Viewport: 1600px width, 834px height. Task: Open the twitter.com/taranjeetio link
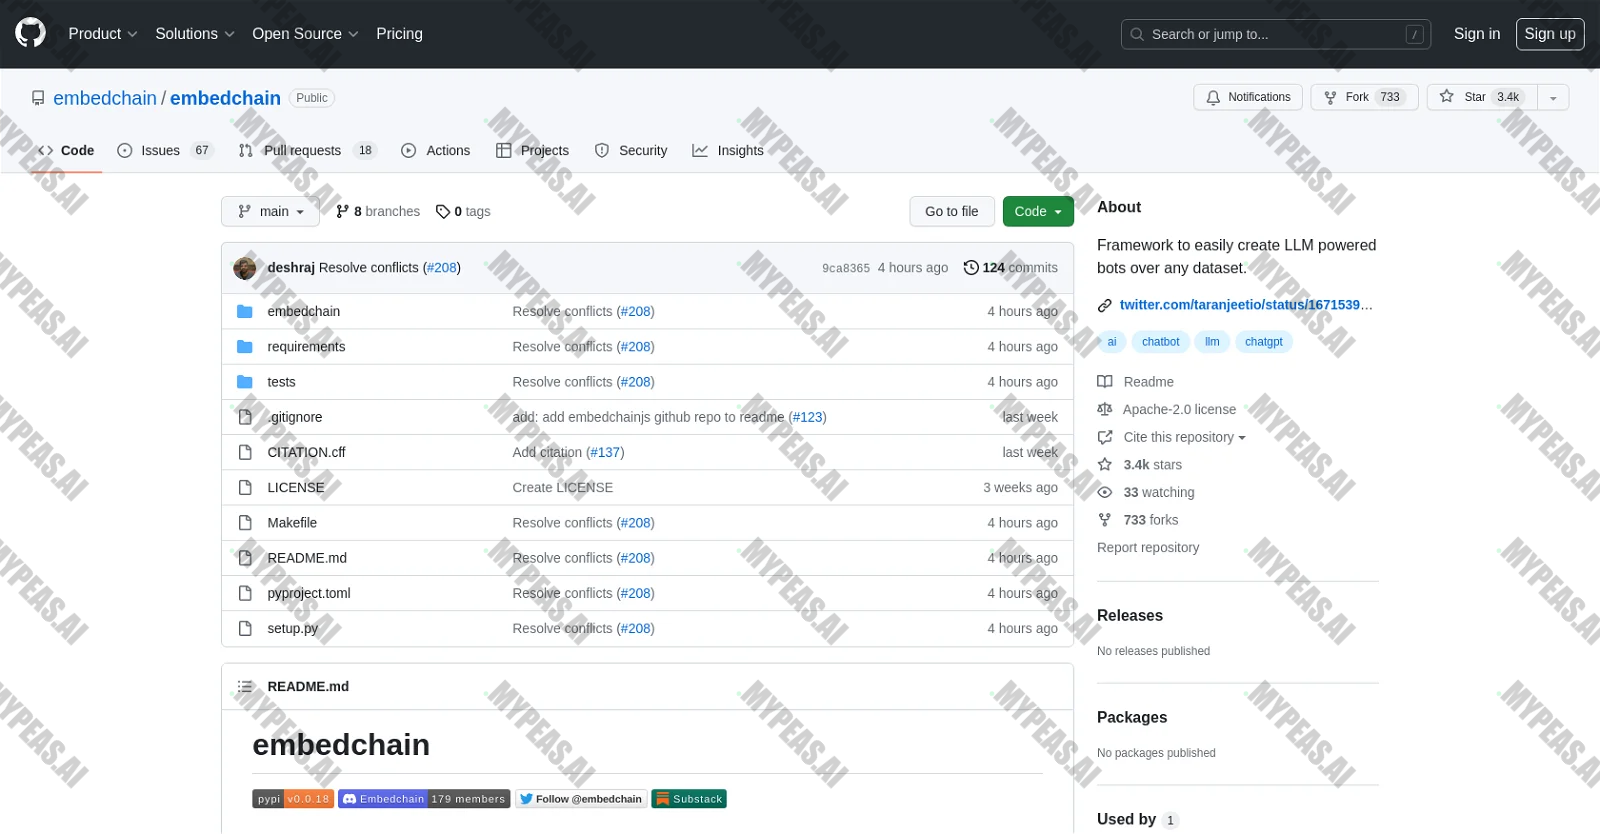point(1246,305)
